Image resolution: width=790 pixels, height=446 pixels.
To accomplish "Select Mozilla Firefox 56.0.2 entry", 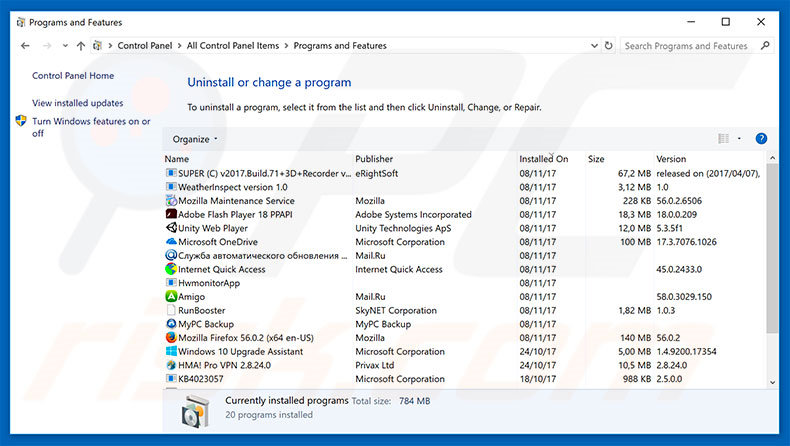I will (x=246, y=338).
